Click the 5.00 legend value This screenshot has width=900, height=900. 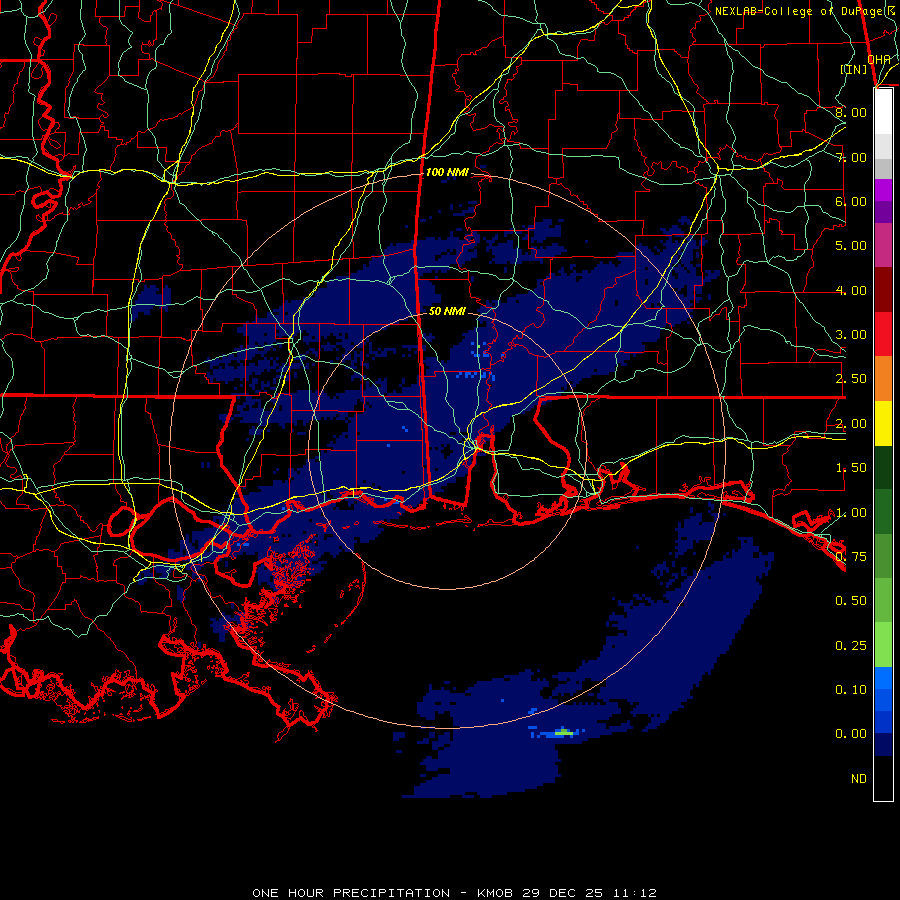pos(851,246)
